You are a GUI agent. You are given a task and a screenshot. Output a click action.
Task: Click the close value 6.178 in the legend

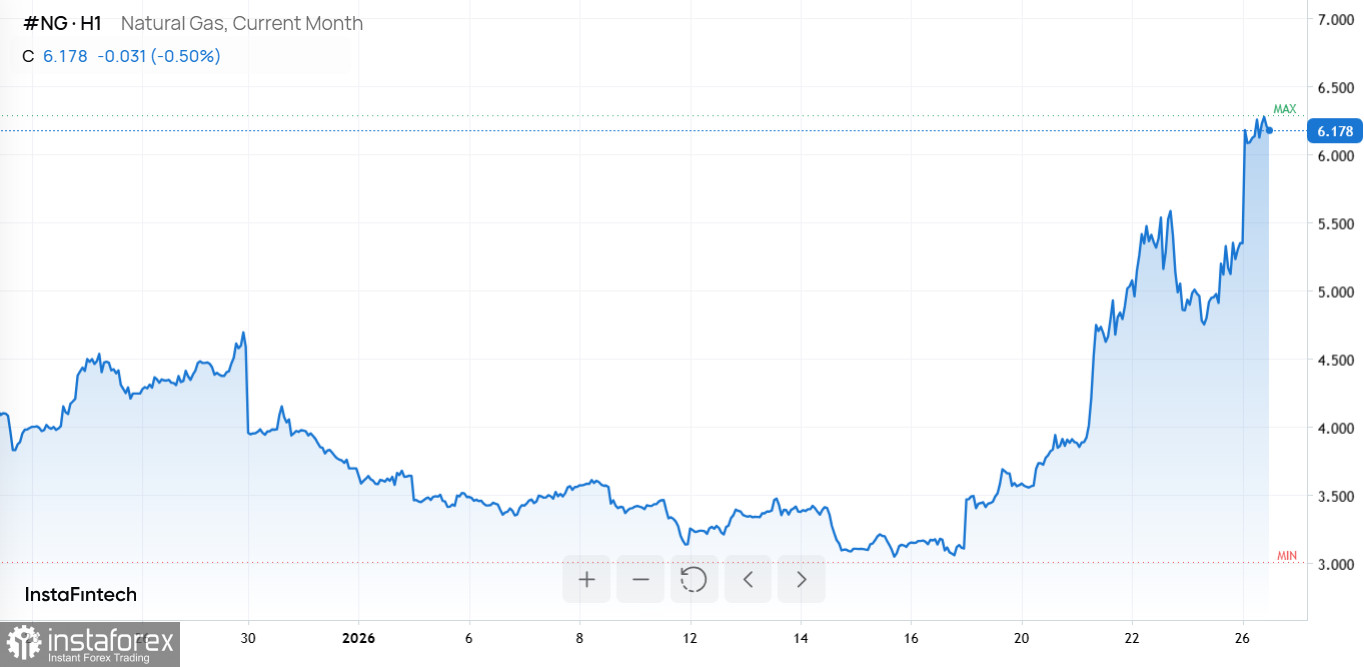(65, 56)
